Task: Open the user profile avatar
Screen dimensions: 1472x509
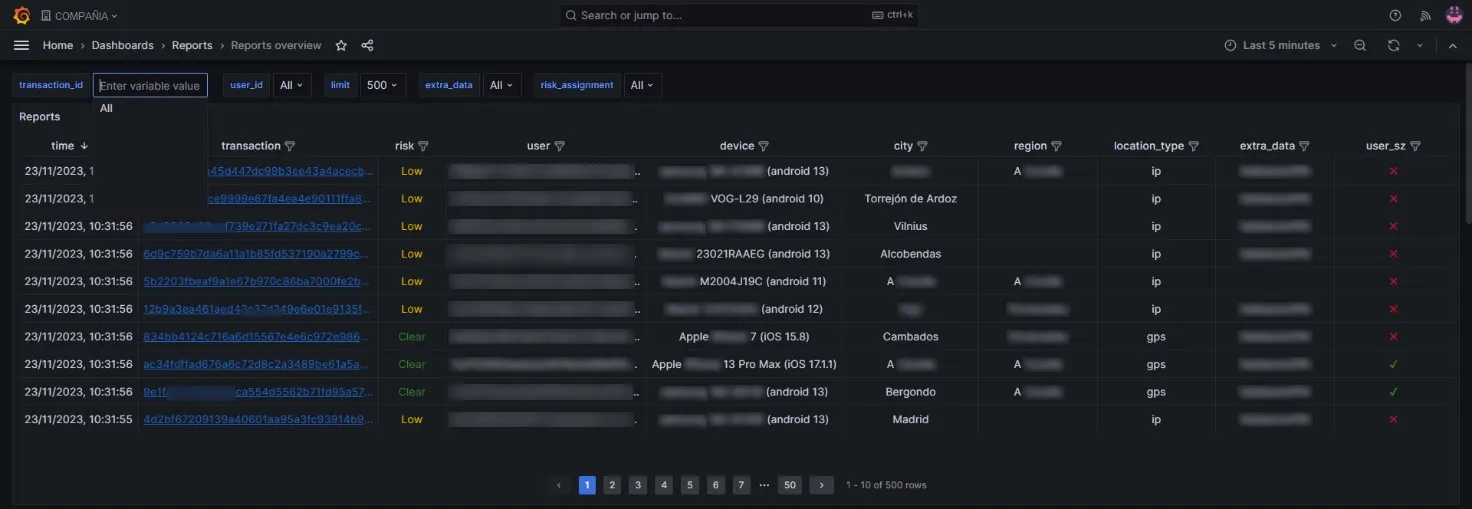Action: click(x=1454, y=15)
